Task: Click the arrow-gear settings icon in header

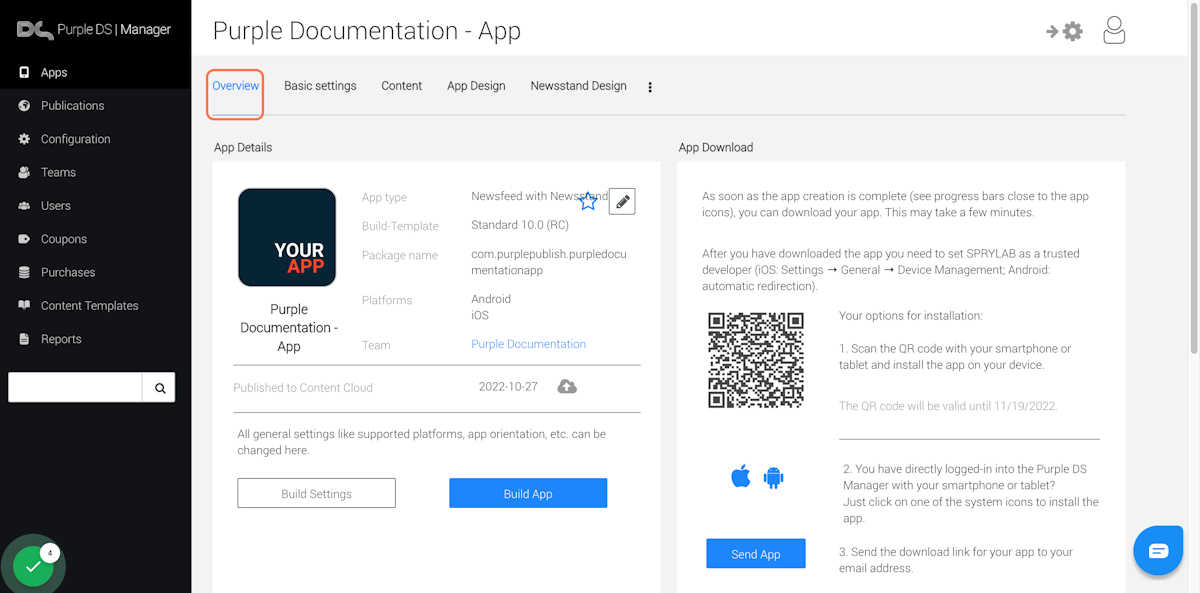Action: click(1064, 31)
